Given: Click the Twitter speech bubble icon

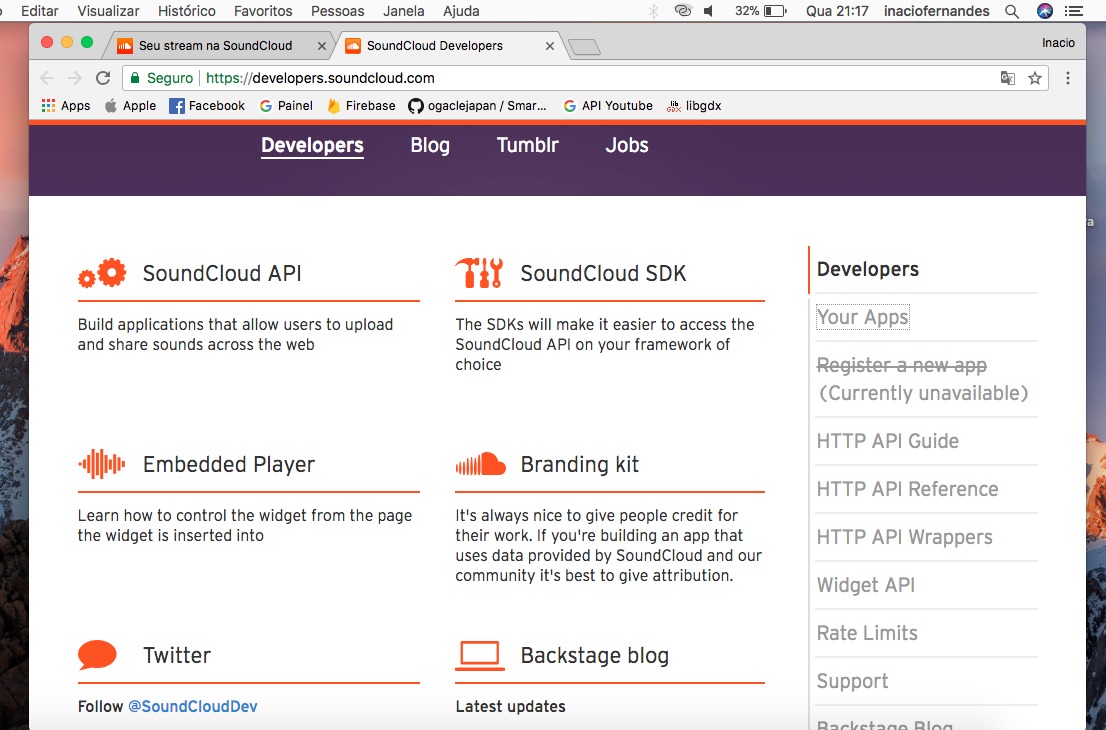Looking at the screenshot, I should pyautogui.click(x=98, y=655).
